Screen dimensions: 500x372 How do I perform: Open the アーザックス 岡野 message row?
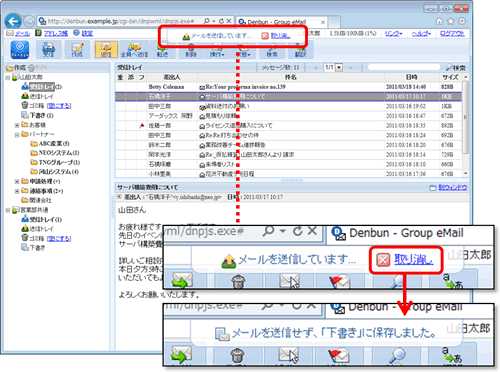(x=289, y=116)
